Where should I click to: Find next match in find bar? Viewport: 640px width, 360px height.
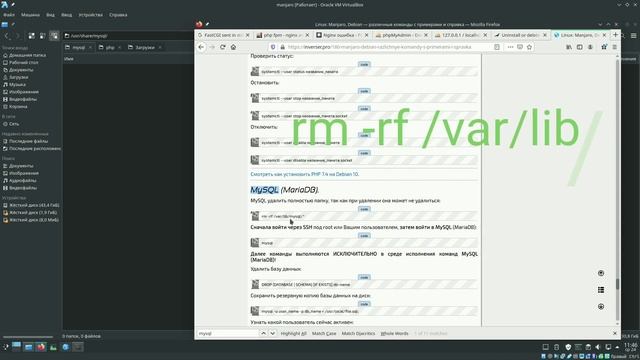coord(273,333)
